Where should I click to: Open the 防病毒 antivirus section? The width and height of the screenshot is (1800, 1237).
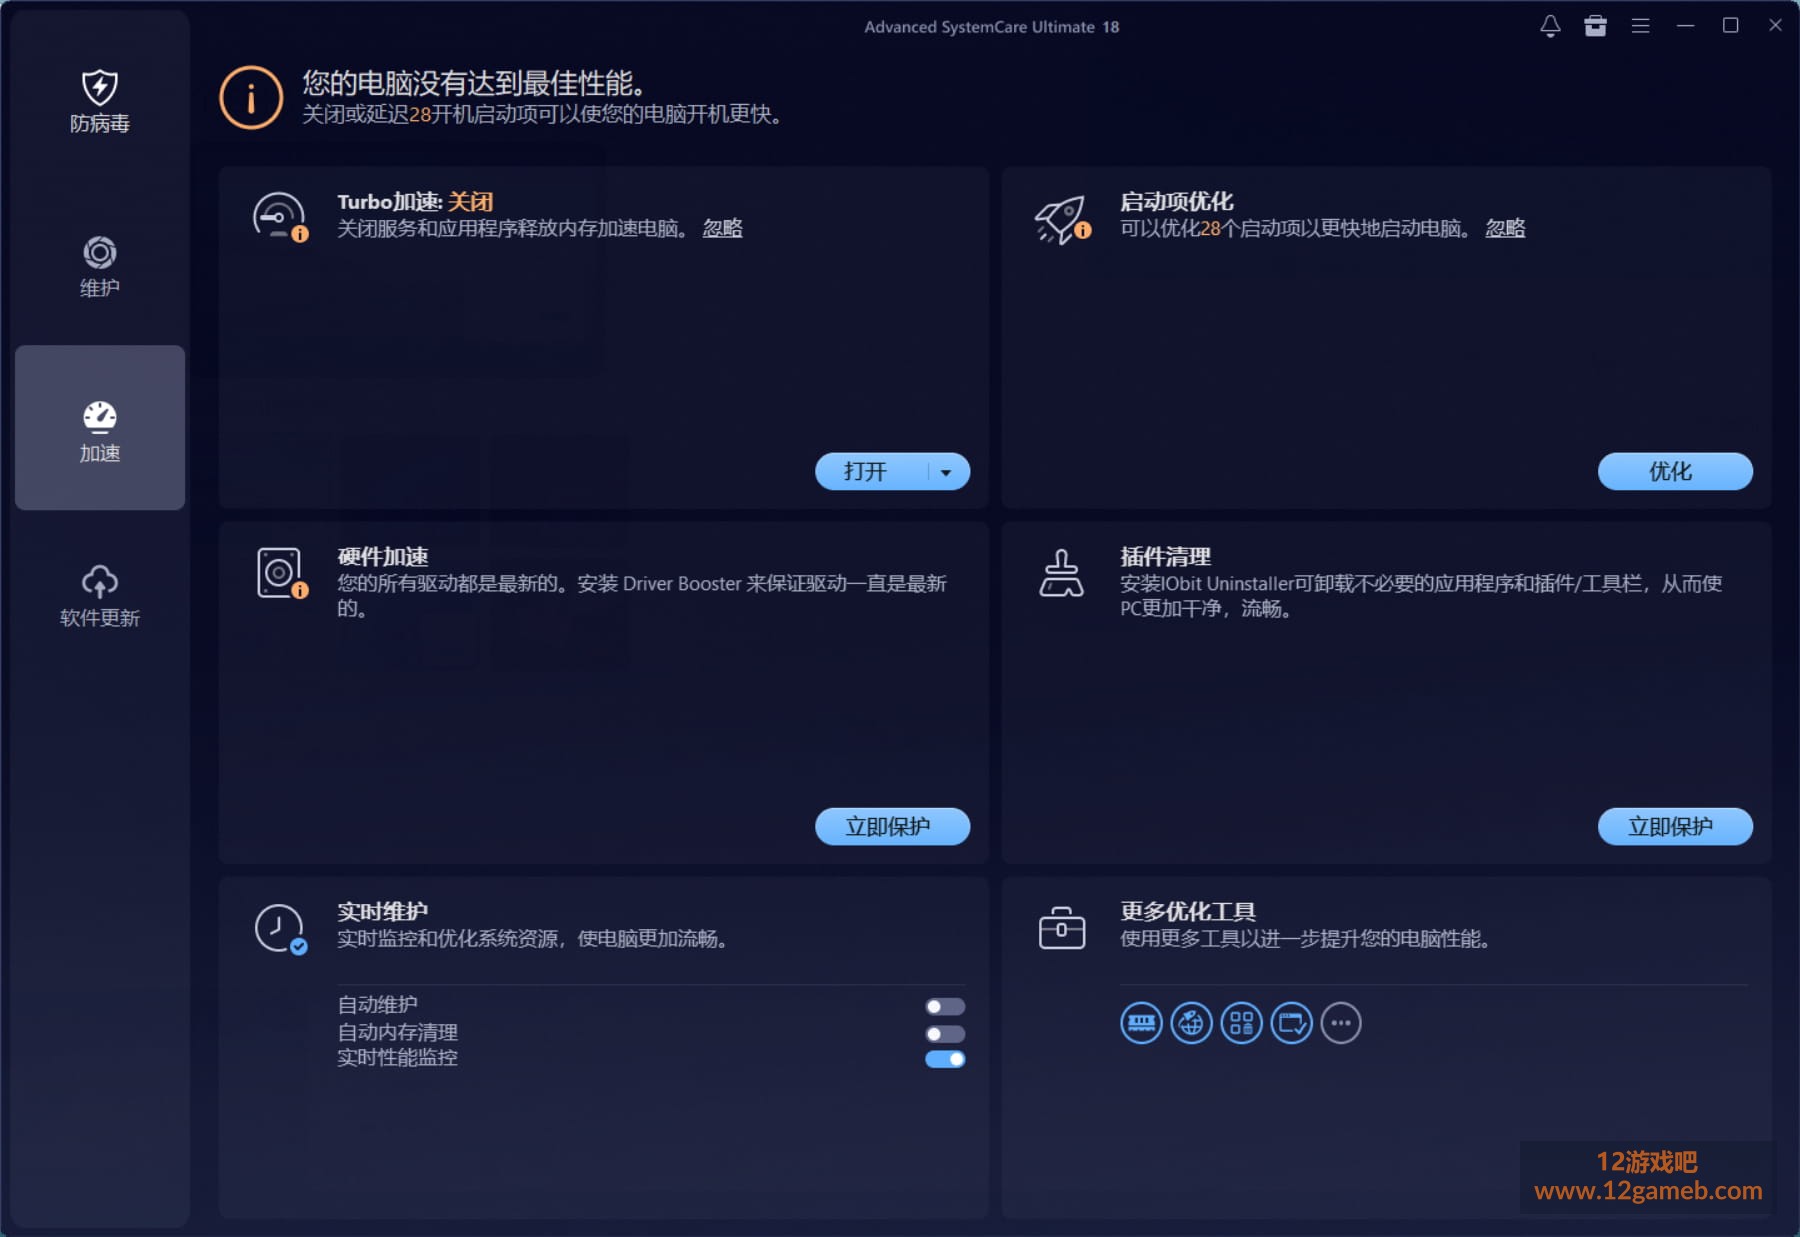click(x=100, y=100)
